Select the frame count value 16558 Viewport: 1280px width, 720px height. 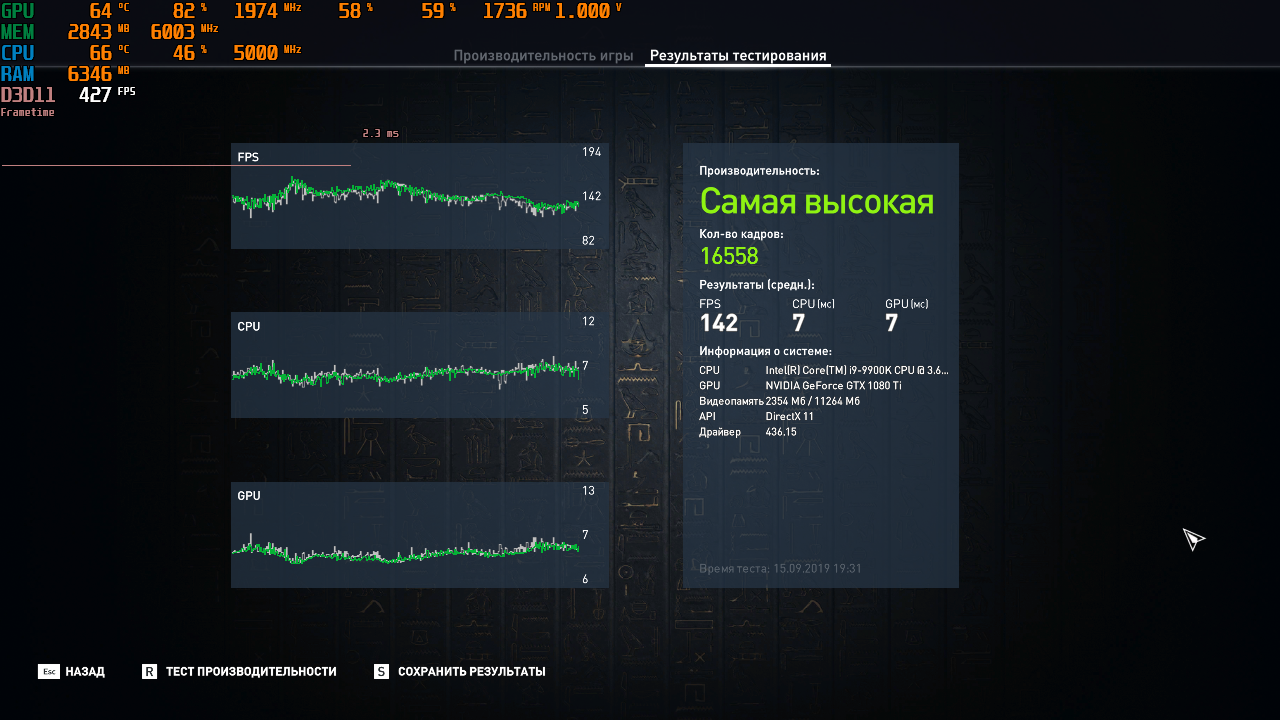coord(729,256)
